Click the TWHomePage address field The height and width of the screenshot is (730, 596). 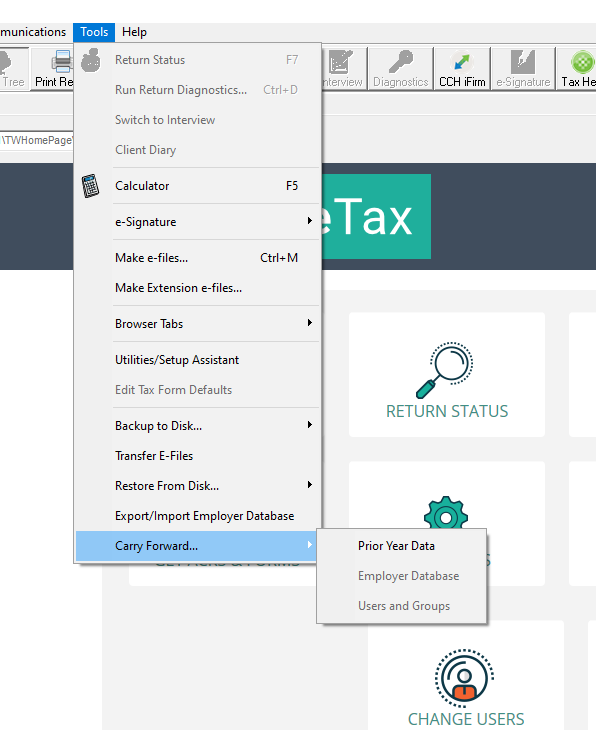pos(36,140)
